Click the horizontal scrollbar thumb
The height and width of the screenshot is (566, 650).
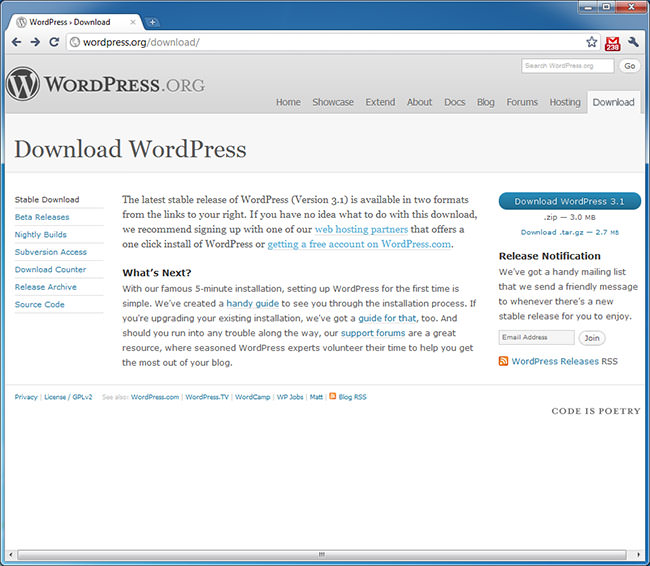[322, 554]
